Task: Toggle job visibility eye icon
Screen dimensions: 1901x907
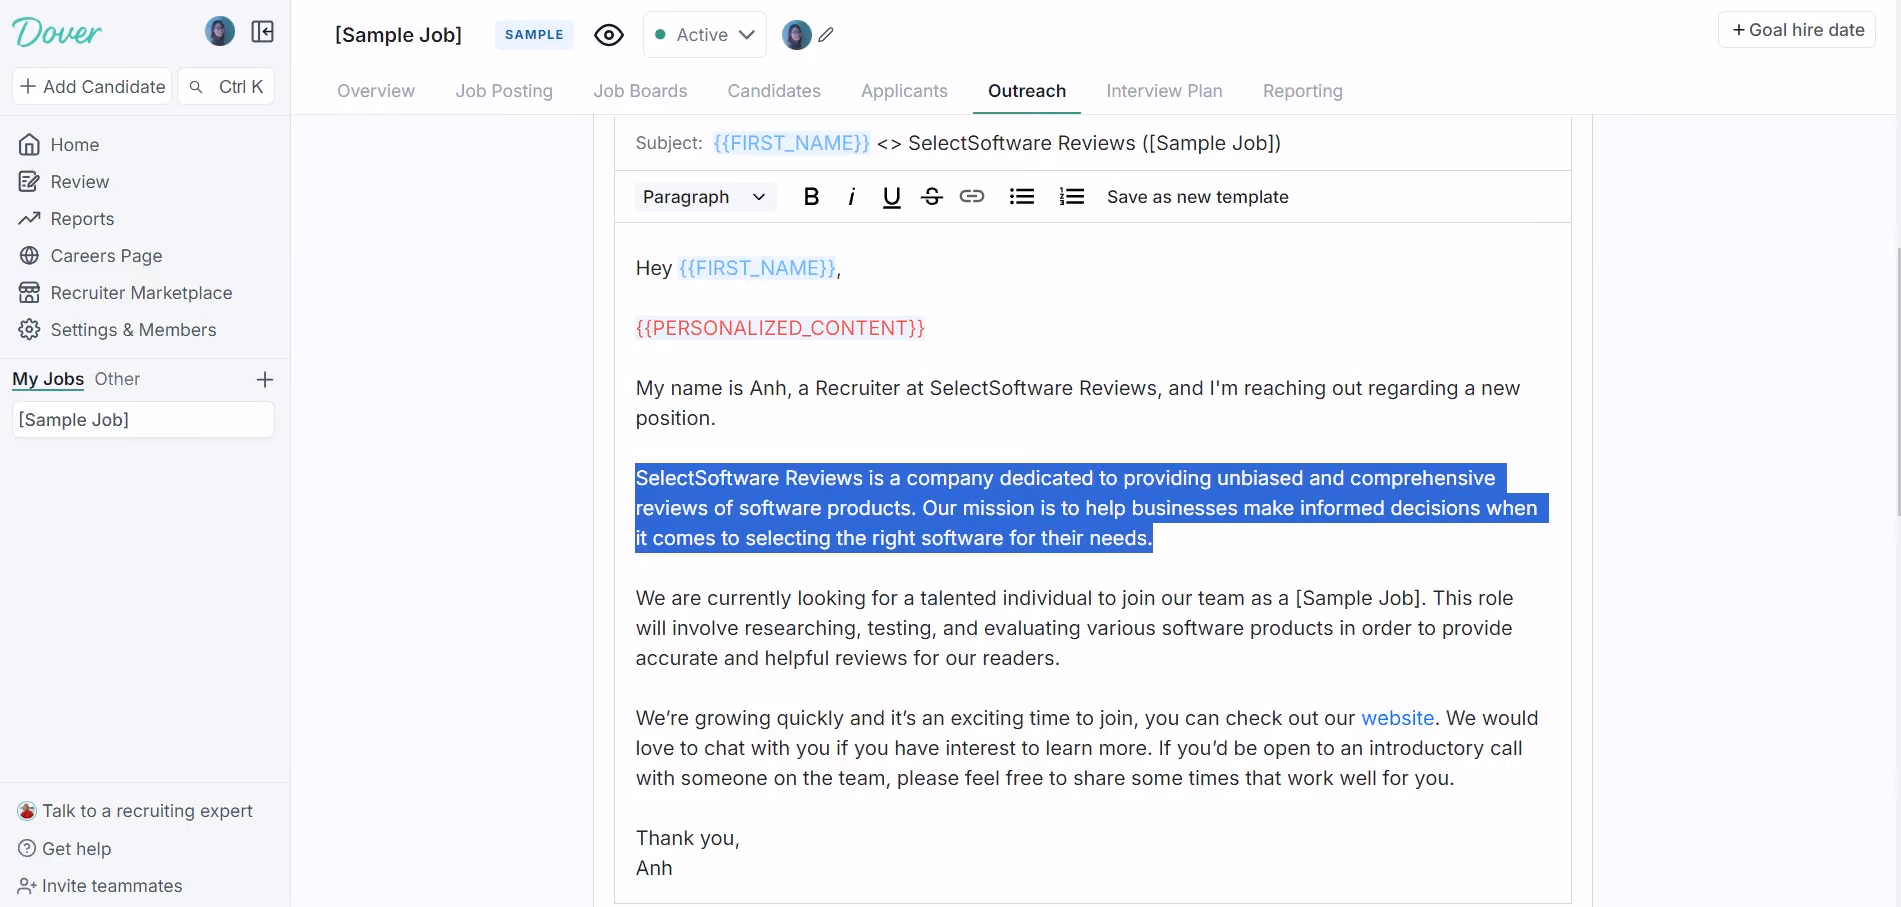Action: [x=609, y=35]
